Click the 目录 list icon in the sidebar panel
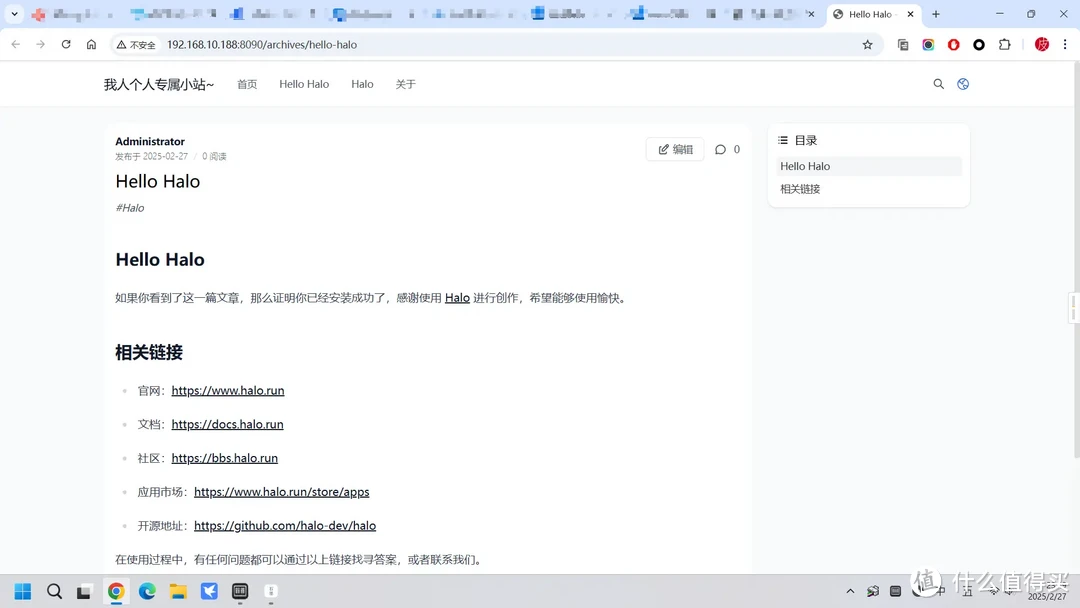The width and height of the screenshot is (1080, 608). tap(783, 140)
